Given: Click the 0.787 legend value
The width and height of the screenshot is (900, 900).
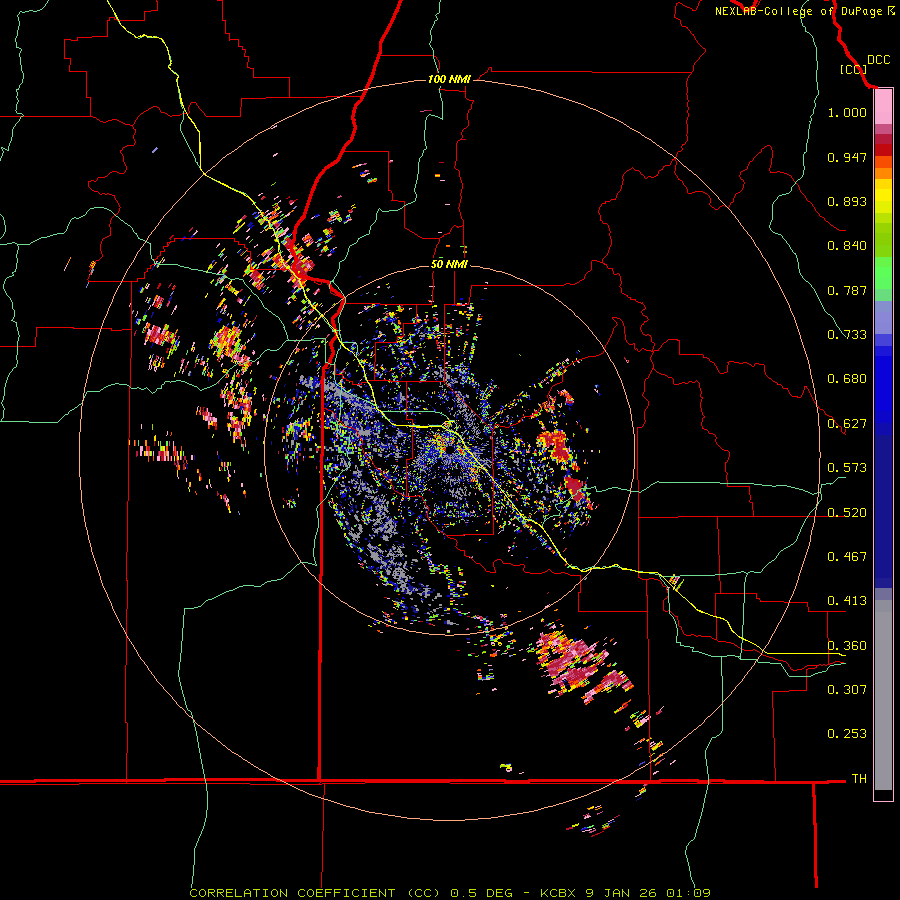Looking at the screenshot, I should pos(847,290).
